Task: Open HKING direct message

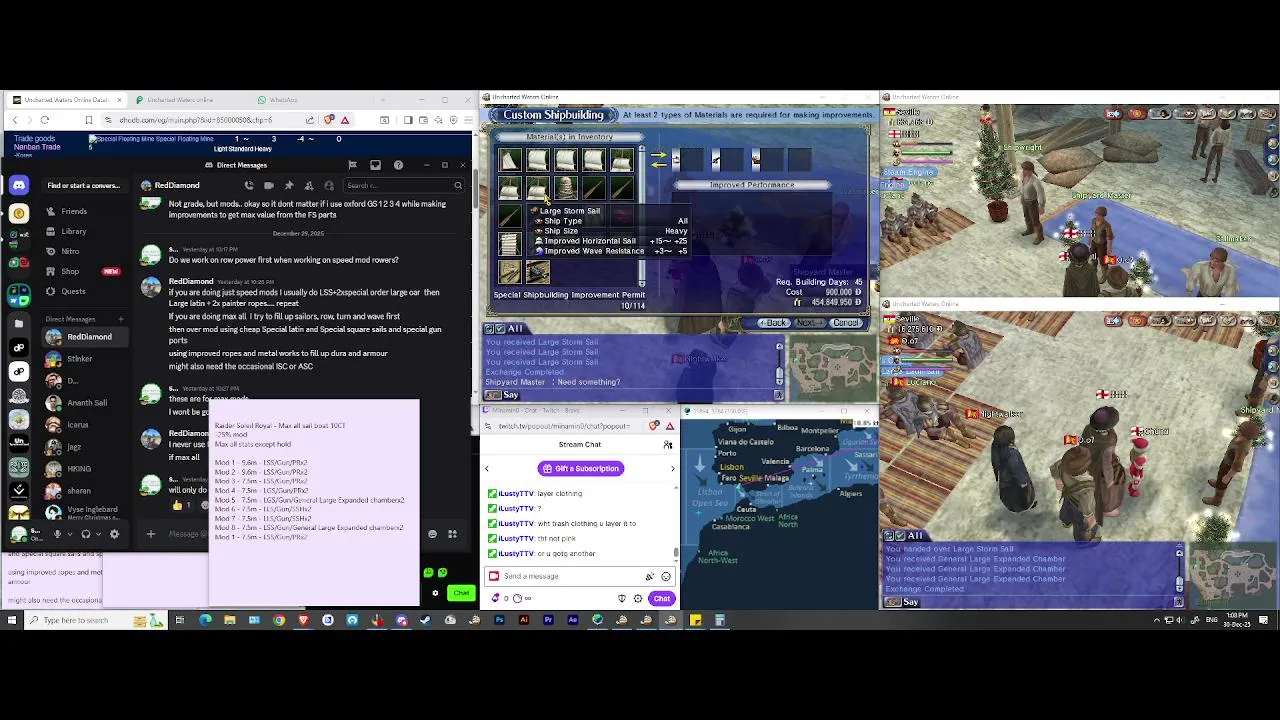Action: 79,468
